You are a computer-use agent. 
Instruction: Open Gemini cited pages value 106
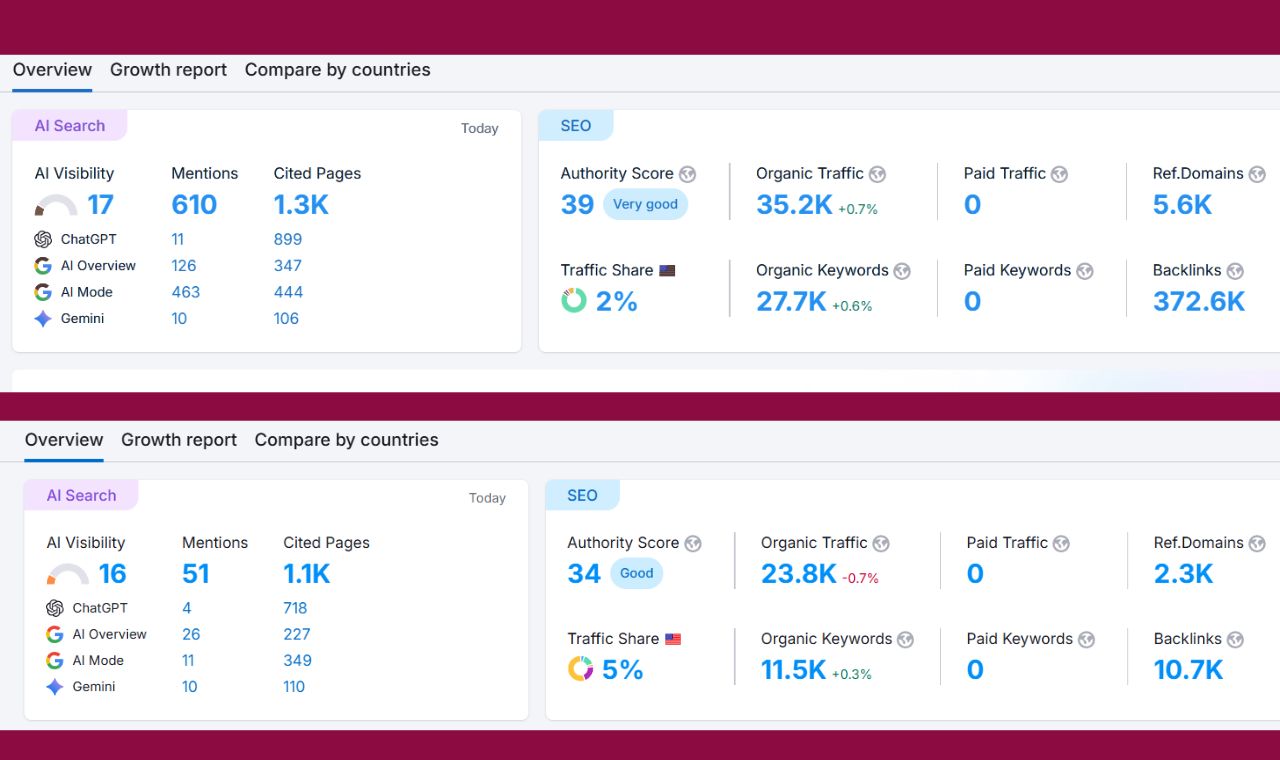tap(286, 319)
